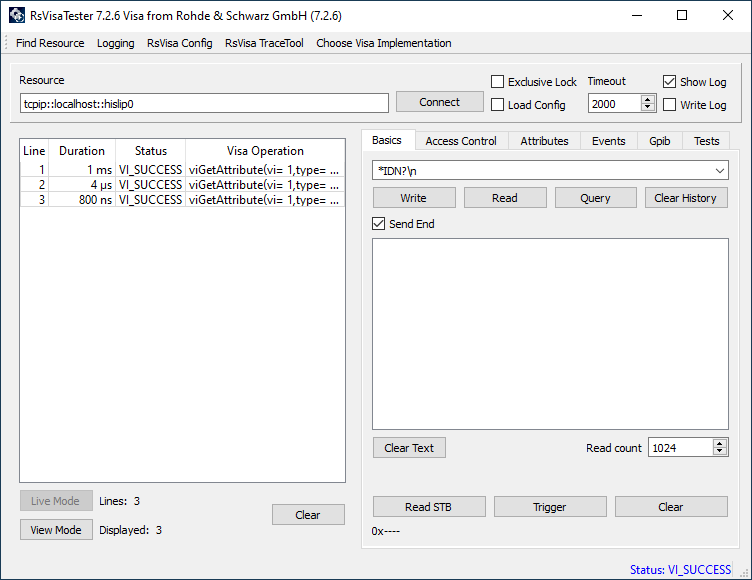Click the Timeout value field
Image resolution: width=752 pixels, height=580 pixels.
point(614,104)
